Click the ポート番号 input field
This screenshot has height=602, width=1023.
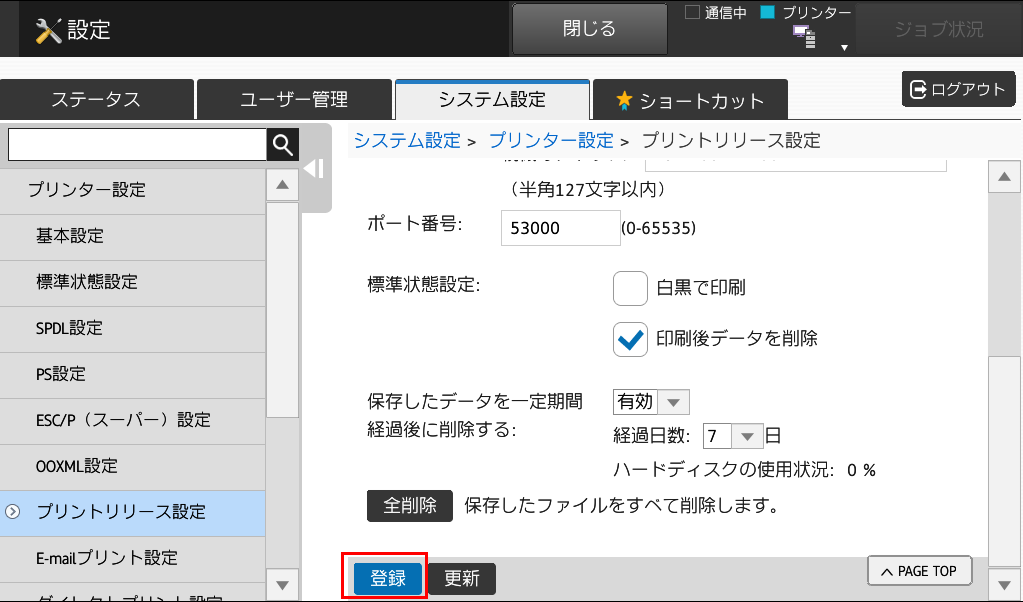(560, 228)
